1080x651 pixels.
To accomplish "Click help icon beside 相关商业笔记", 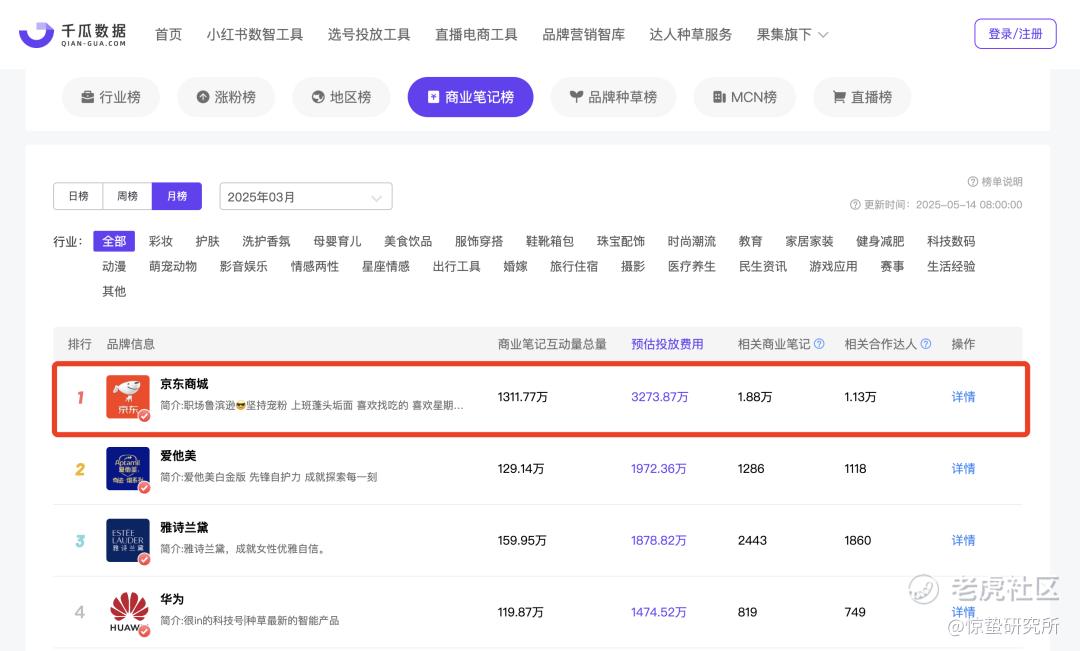I will pos(819,344).
